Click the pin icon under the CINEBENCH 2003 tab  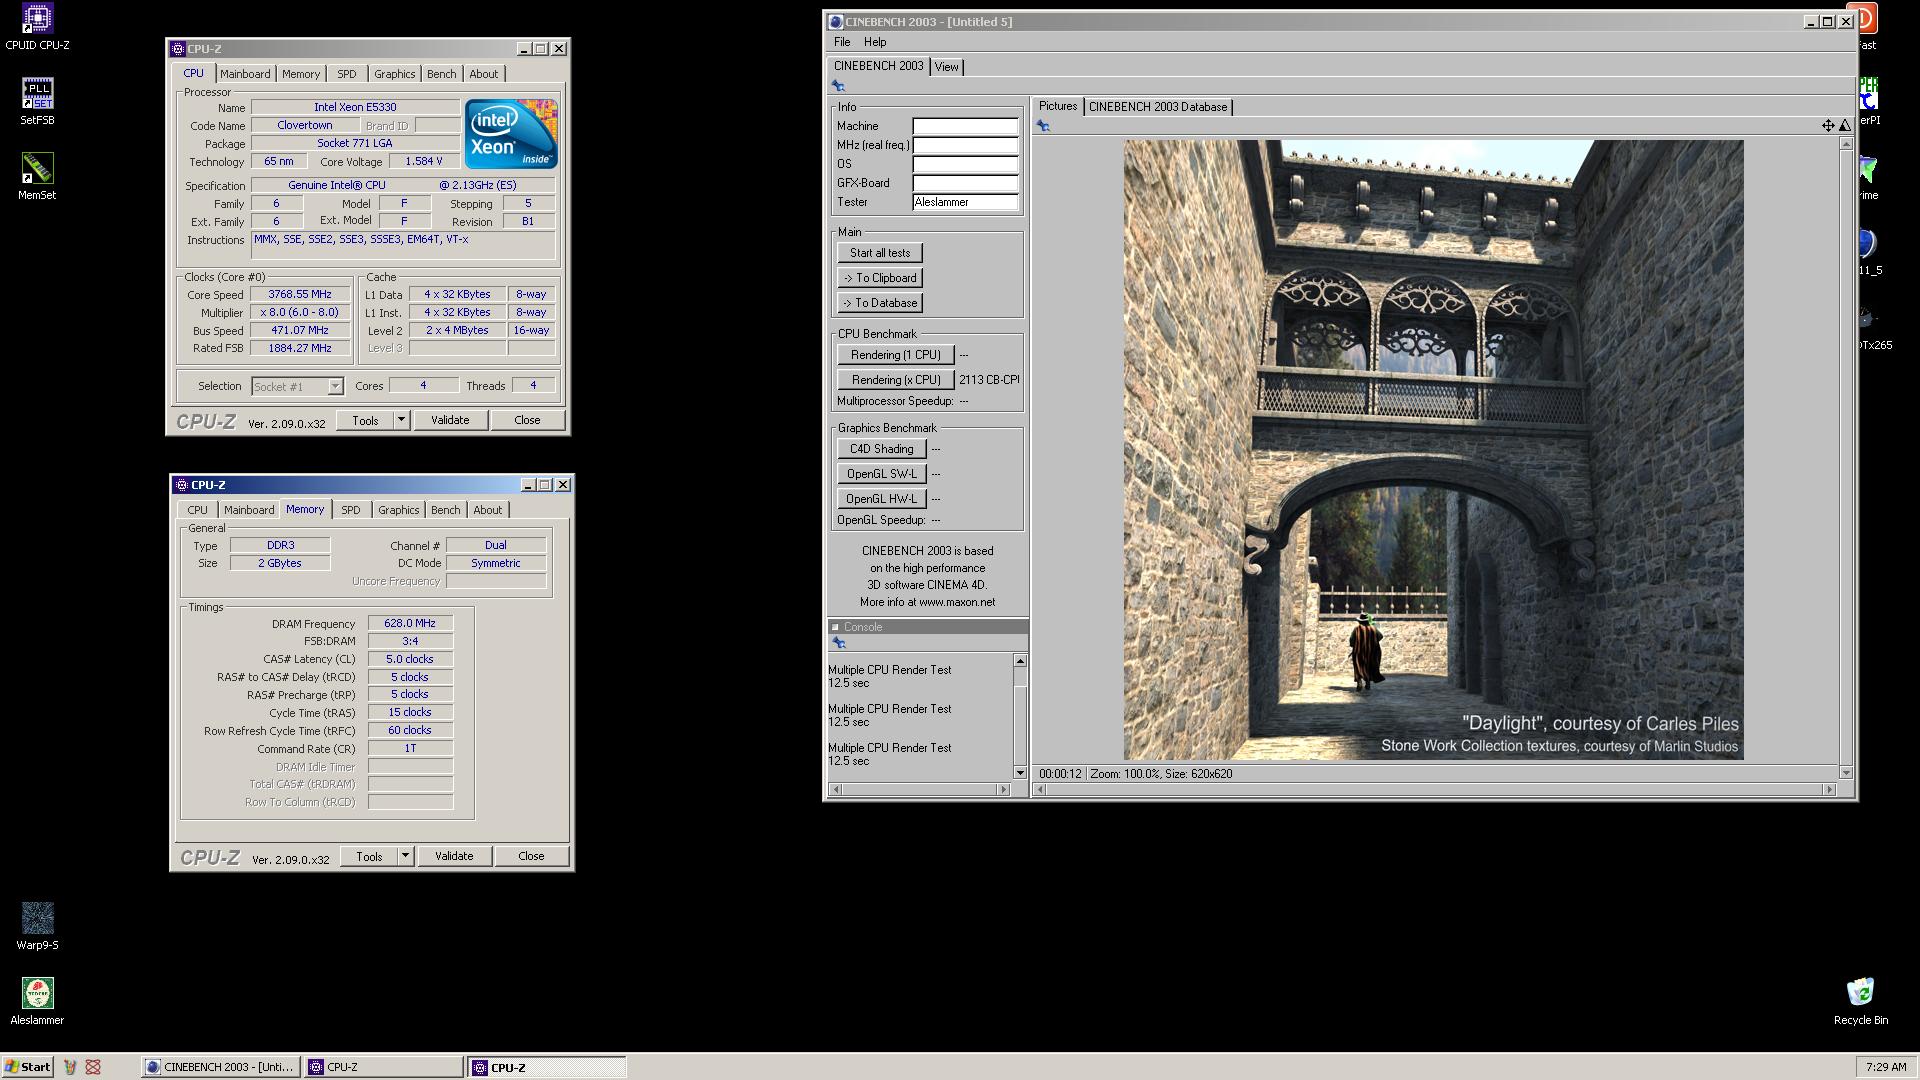838,86
